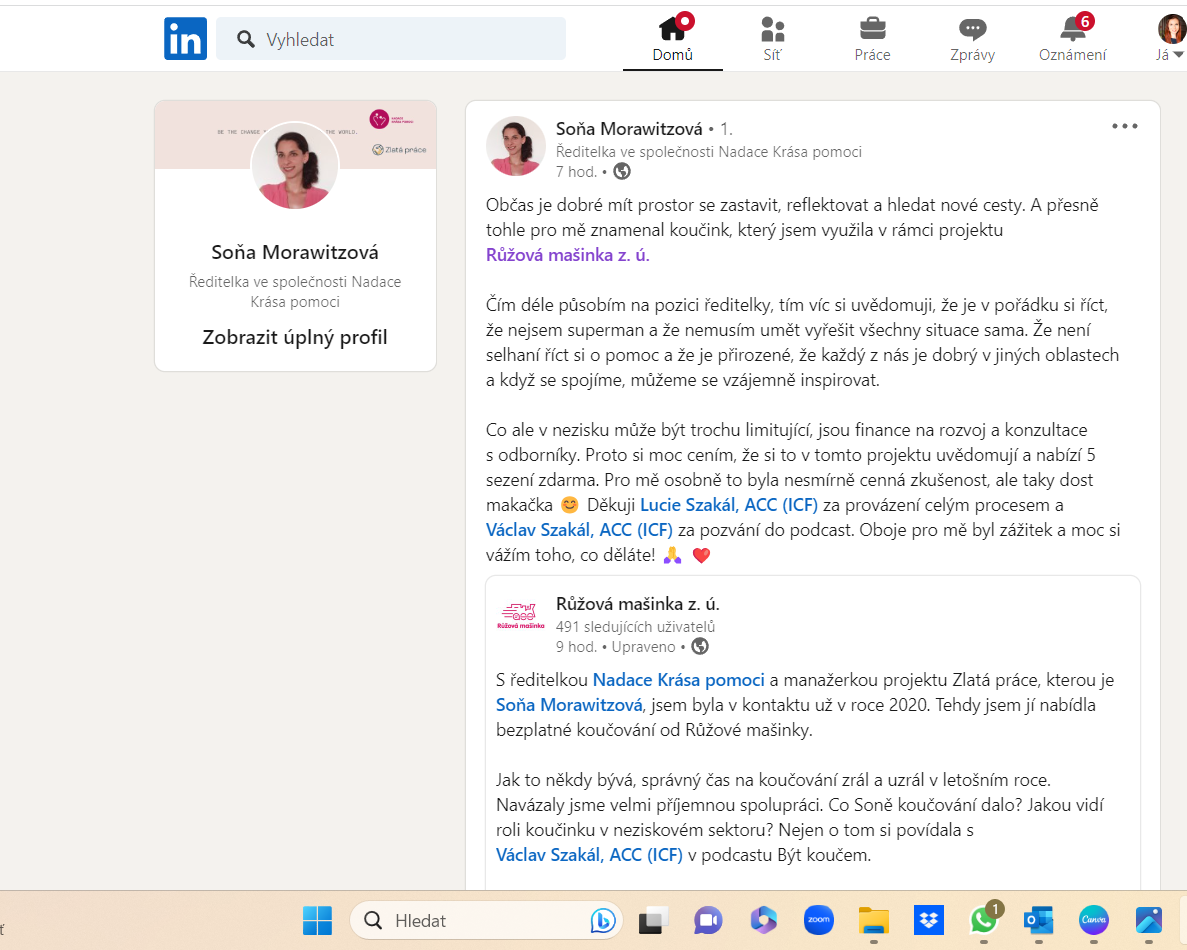This screenshot has height=950, width=1187.
Task: Open Růžová mašinka z. ú. shared post title
Action: (x=637, y=604)
